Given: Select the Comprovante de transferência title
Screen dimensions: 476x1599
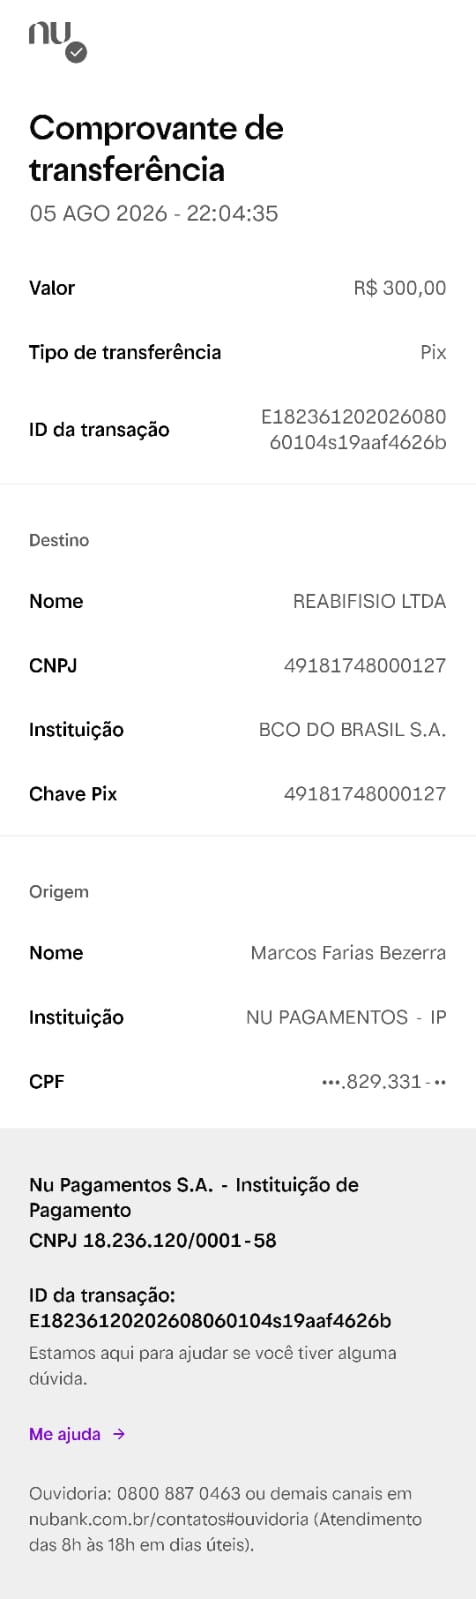Looking at the screenshot, I should click(156, 148).
